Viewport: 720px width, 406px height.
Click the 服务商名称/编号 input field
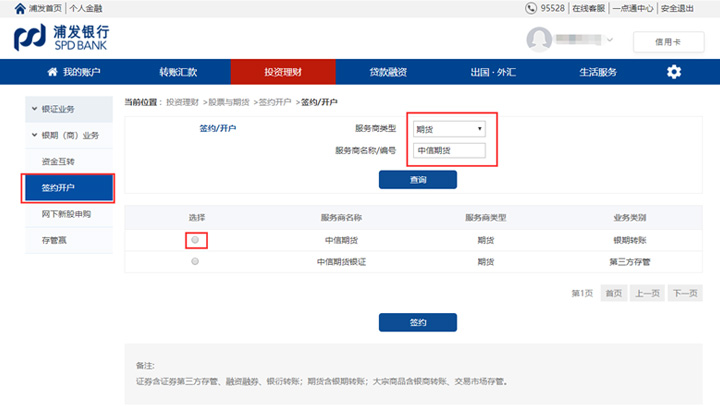coord(449,151)
